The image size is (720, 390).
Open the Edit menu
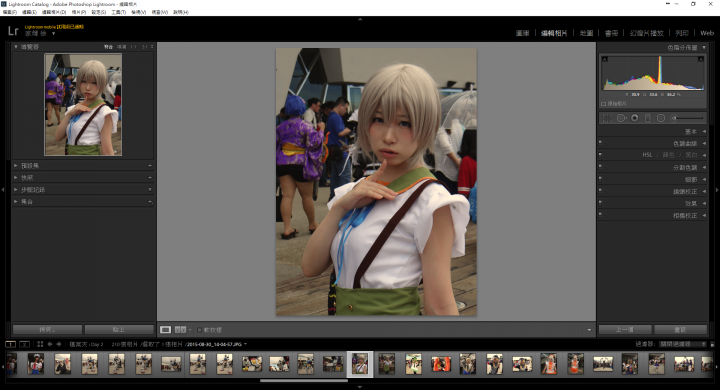[x=29, y=12]
